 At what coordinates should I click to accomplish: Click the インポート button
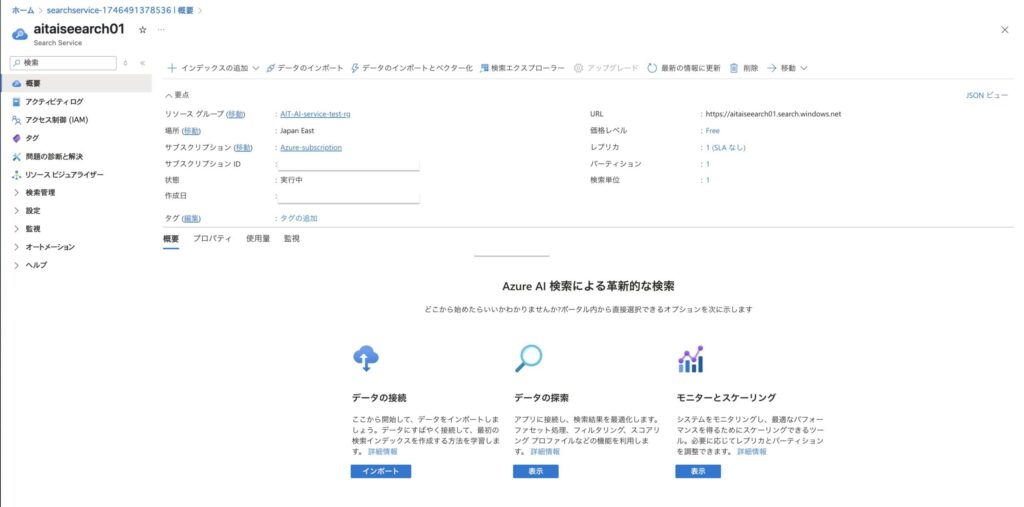pos(381,472)
